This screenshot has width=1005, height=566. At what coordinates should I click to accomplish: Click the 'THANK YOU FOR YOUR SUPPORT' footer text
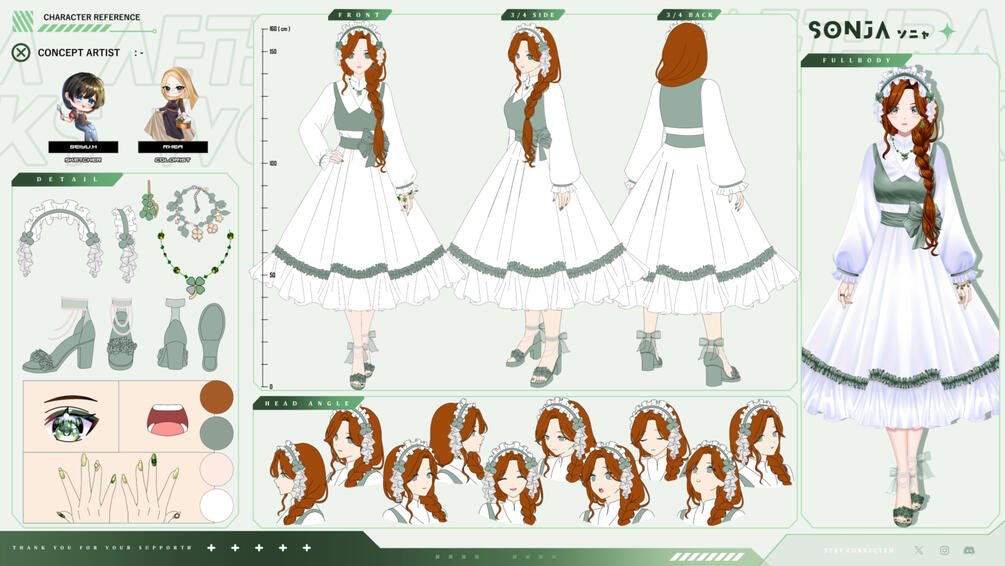103,548
